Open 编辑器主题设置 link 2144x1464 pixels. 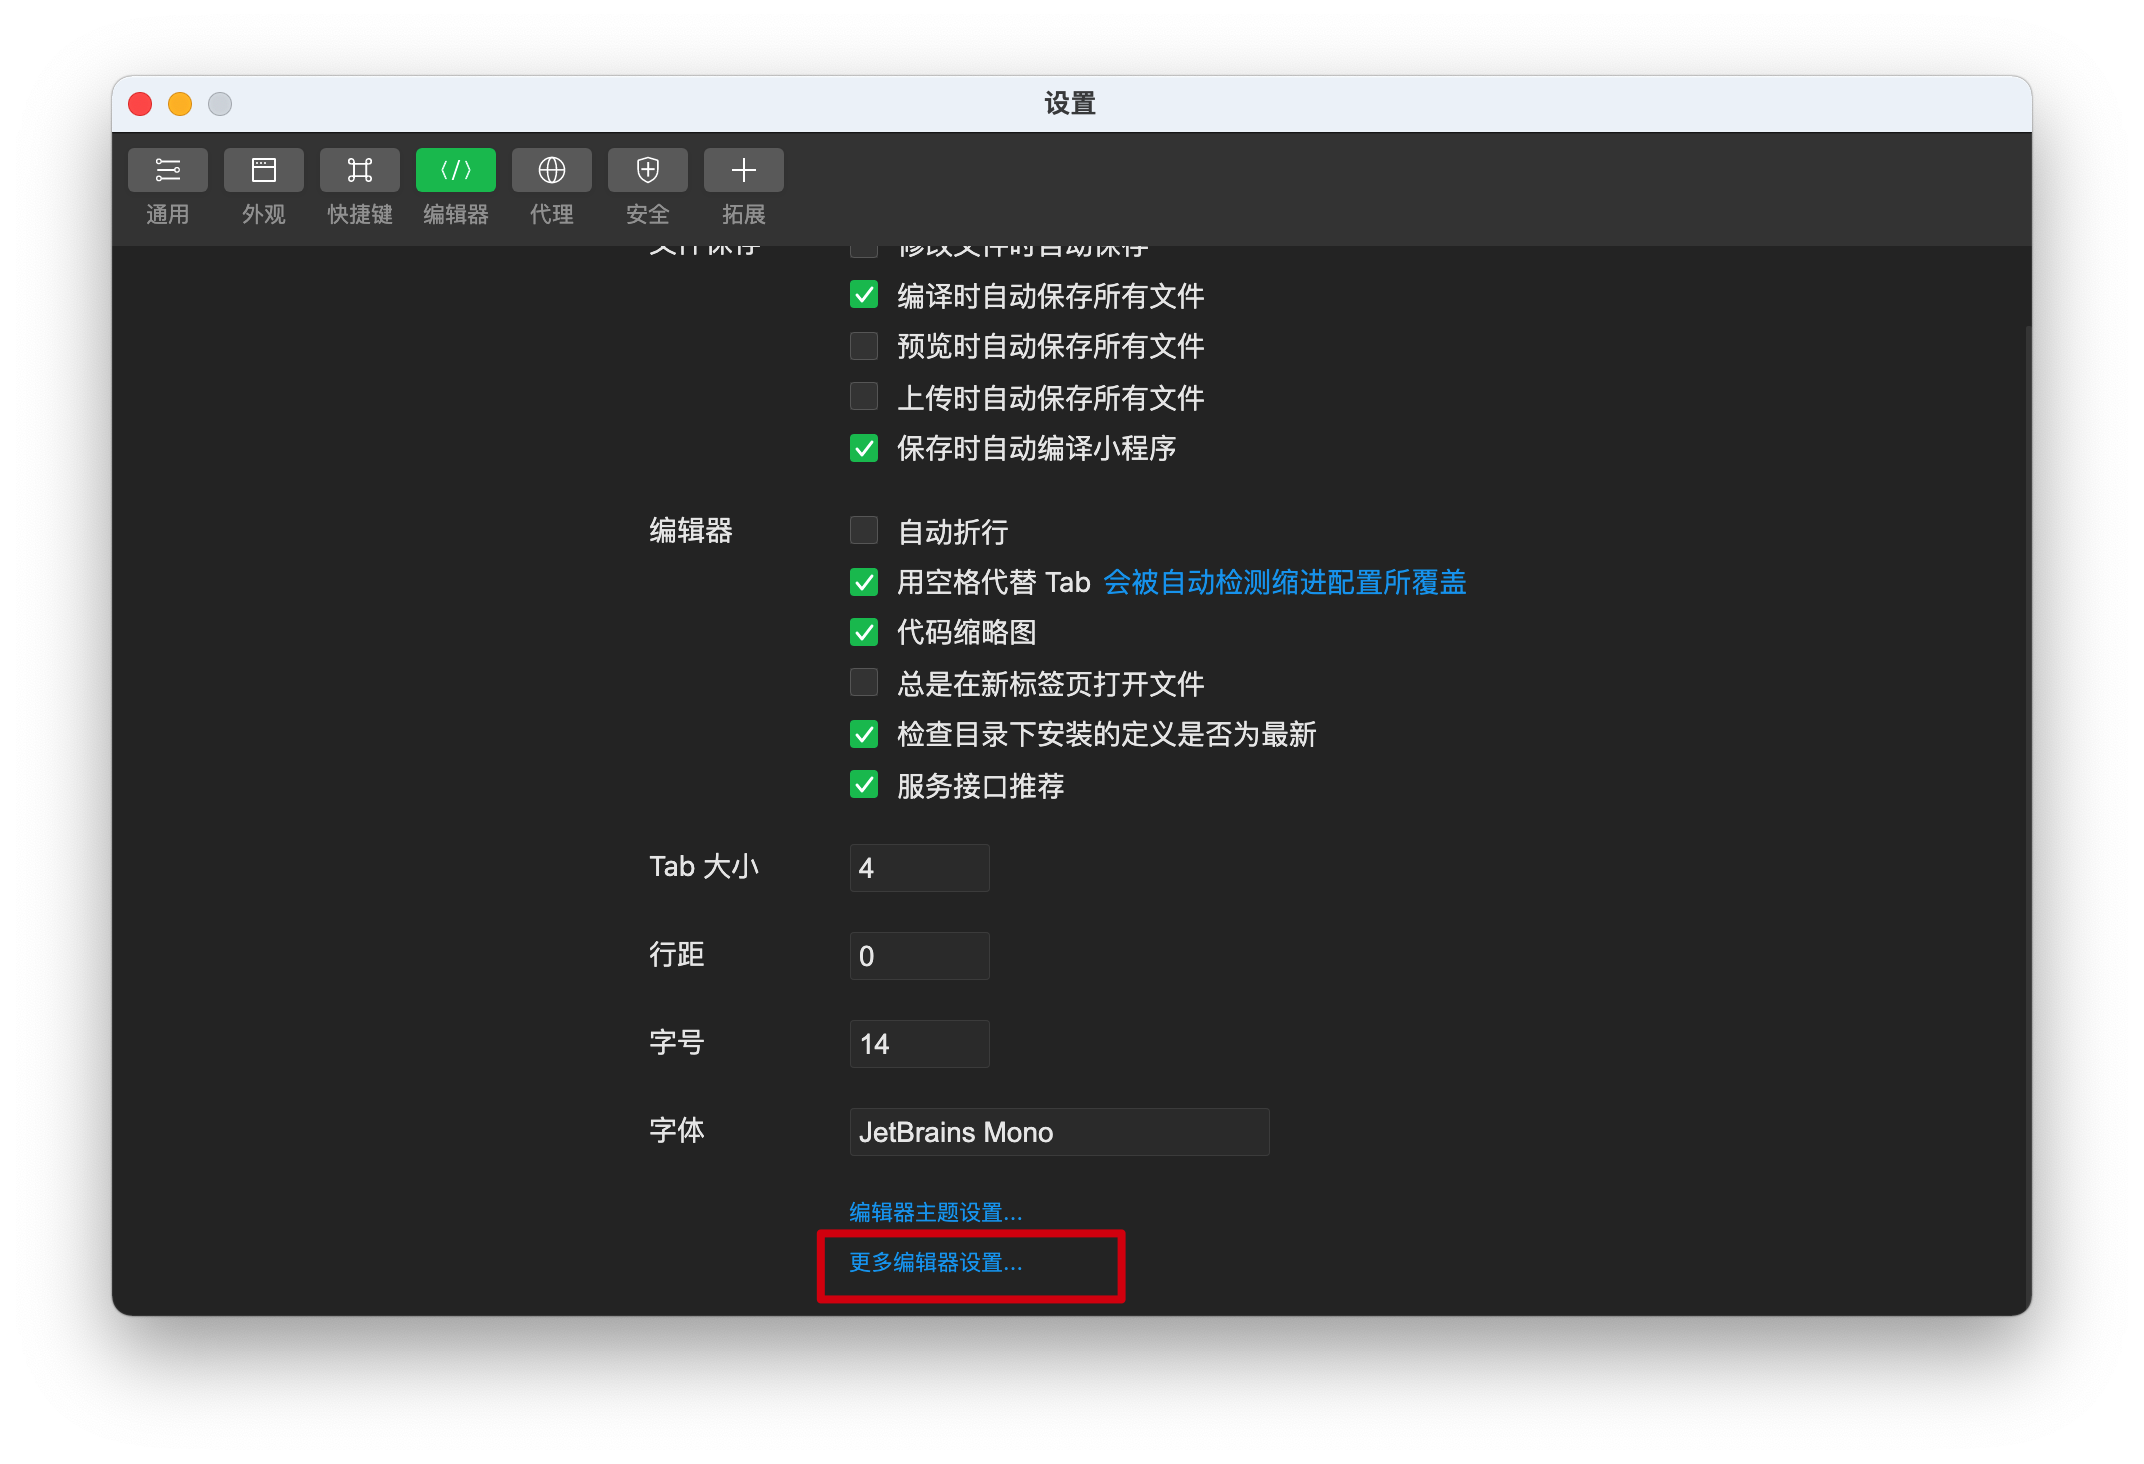coord(935,1212)
